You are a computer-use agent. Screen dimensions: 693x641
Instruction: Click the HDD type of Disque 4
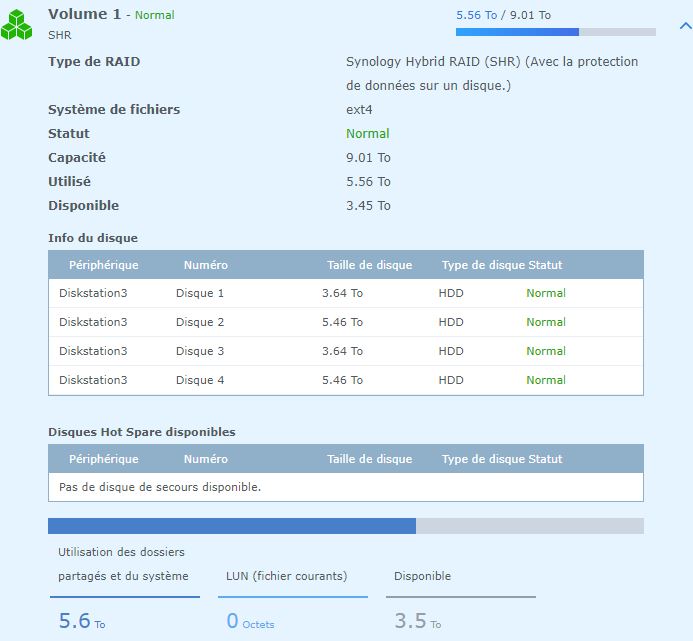[x=451, y=380]
